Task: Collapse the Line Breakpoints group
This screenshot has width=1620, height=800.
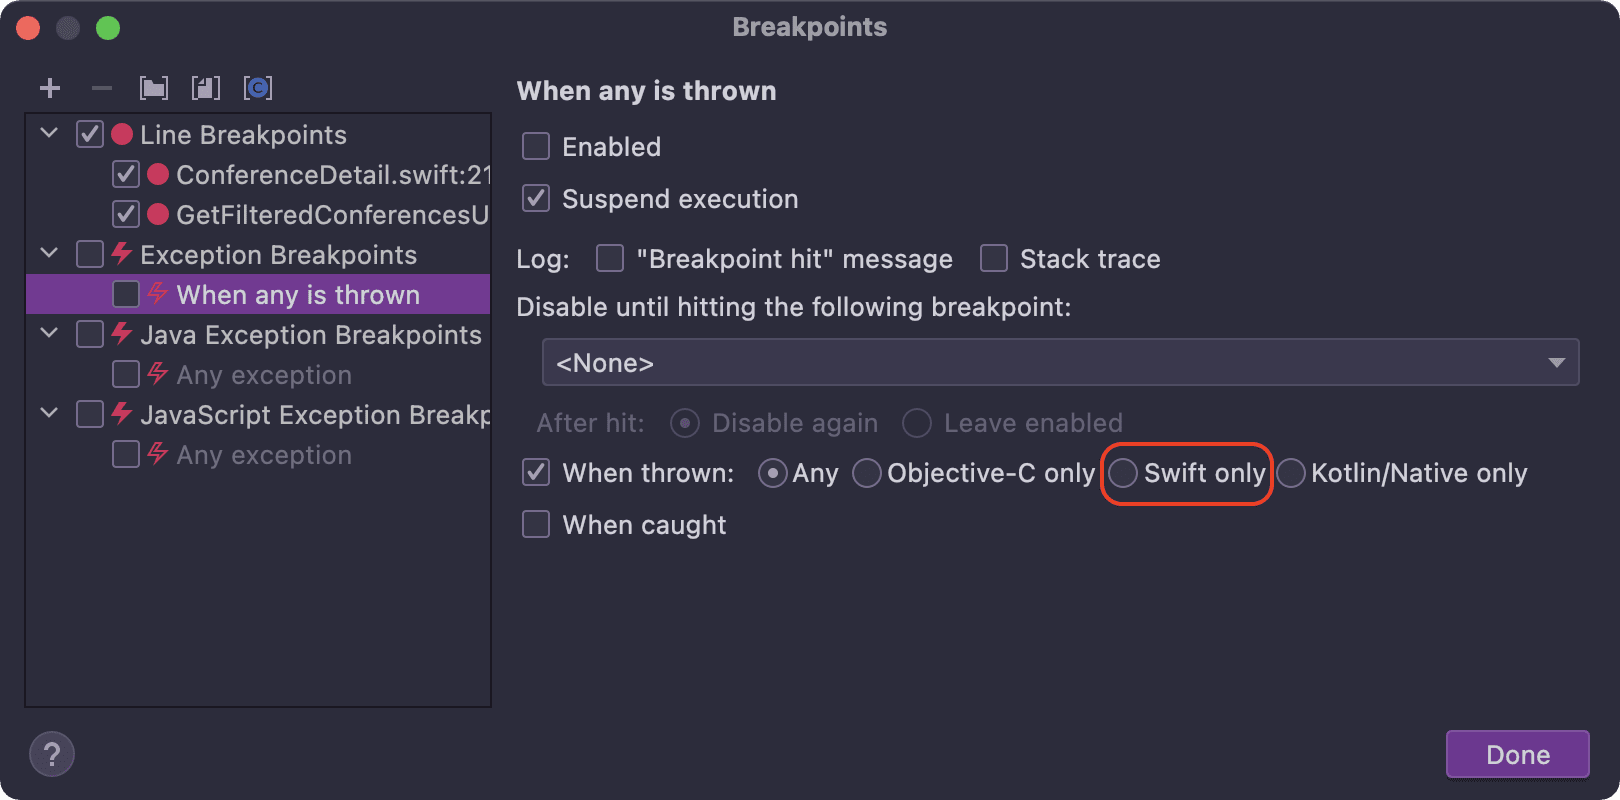Action: 48,134
